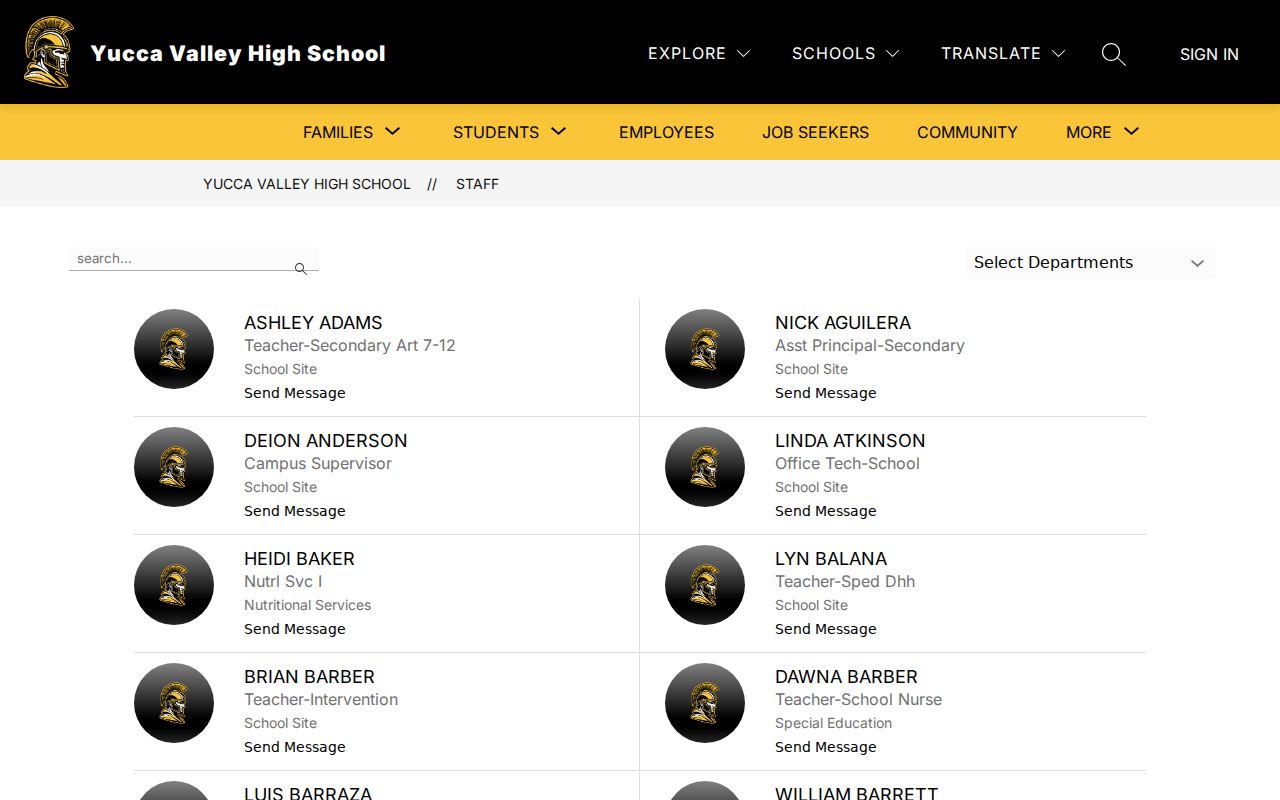Send Message to Nick Aguilera
The image size is (1280, 800).
pos(826,393)
